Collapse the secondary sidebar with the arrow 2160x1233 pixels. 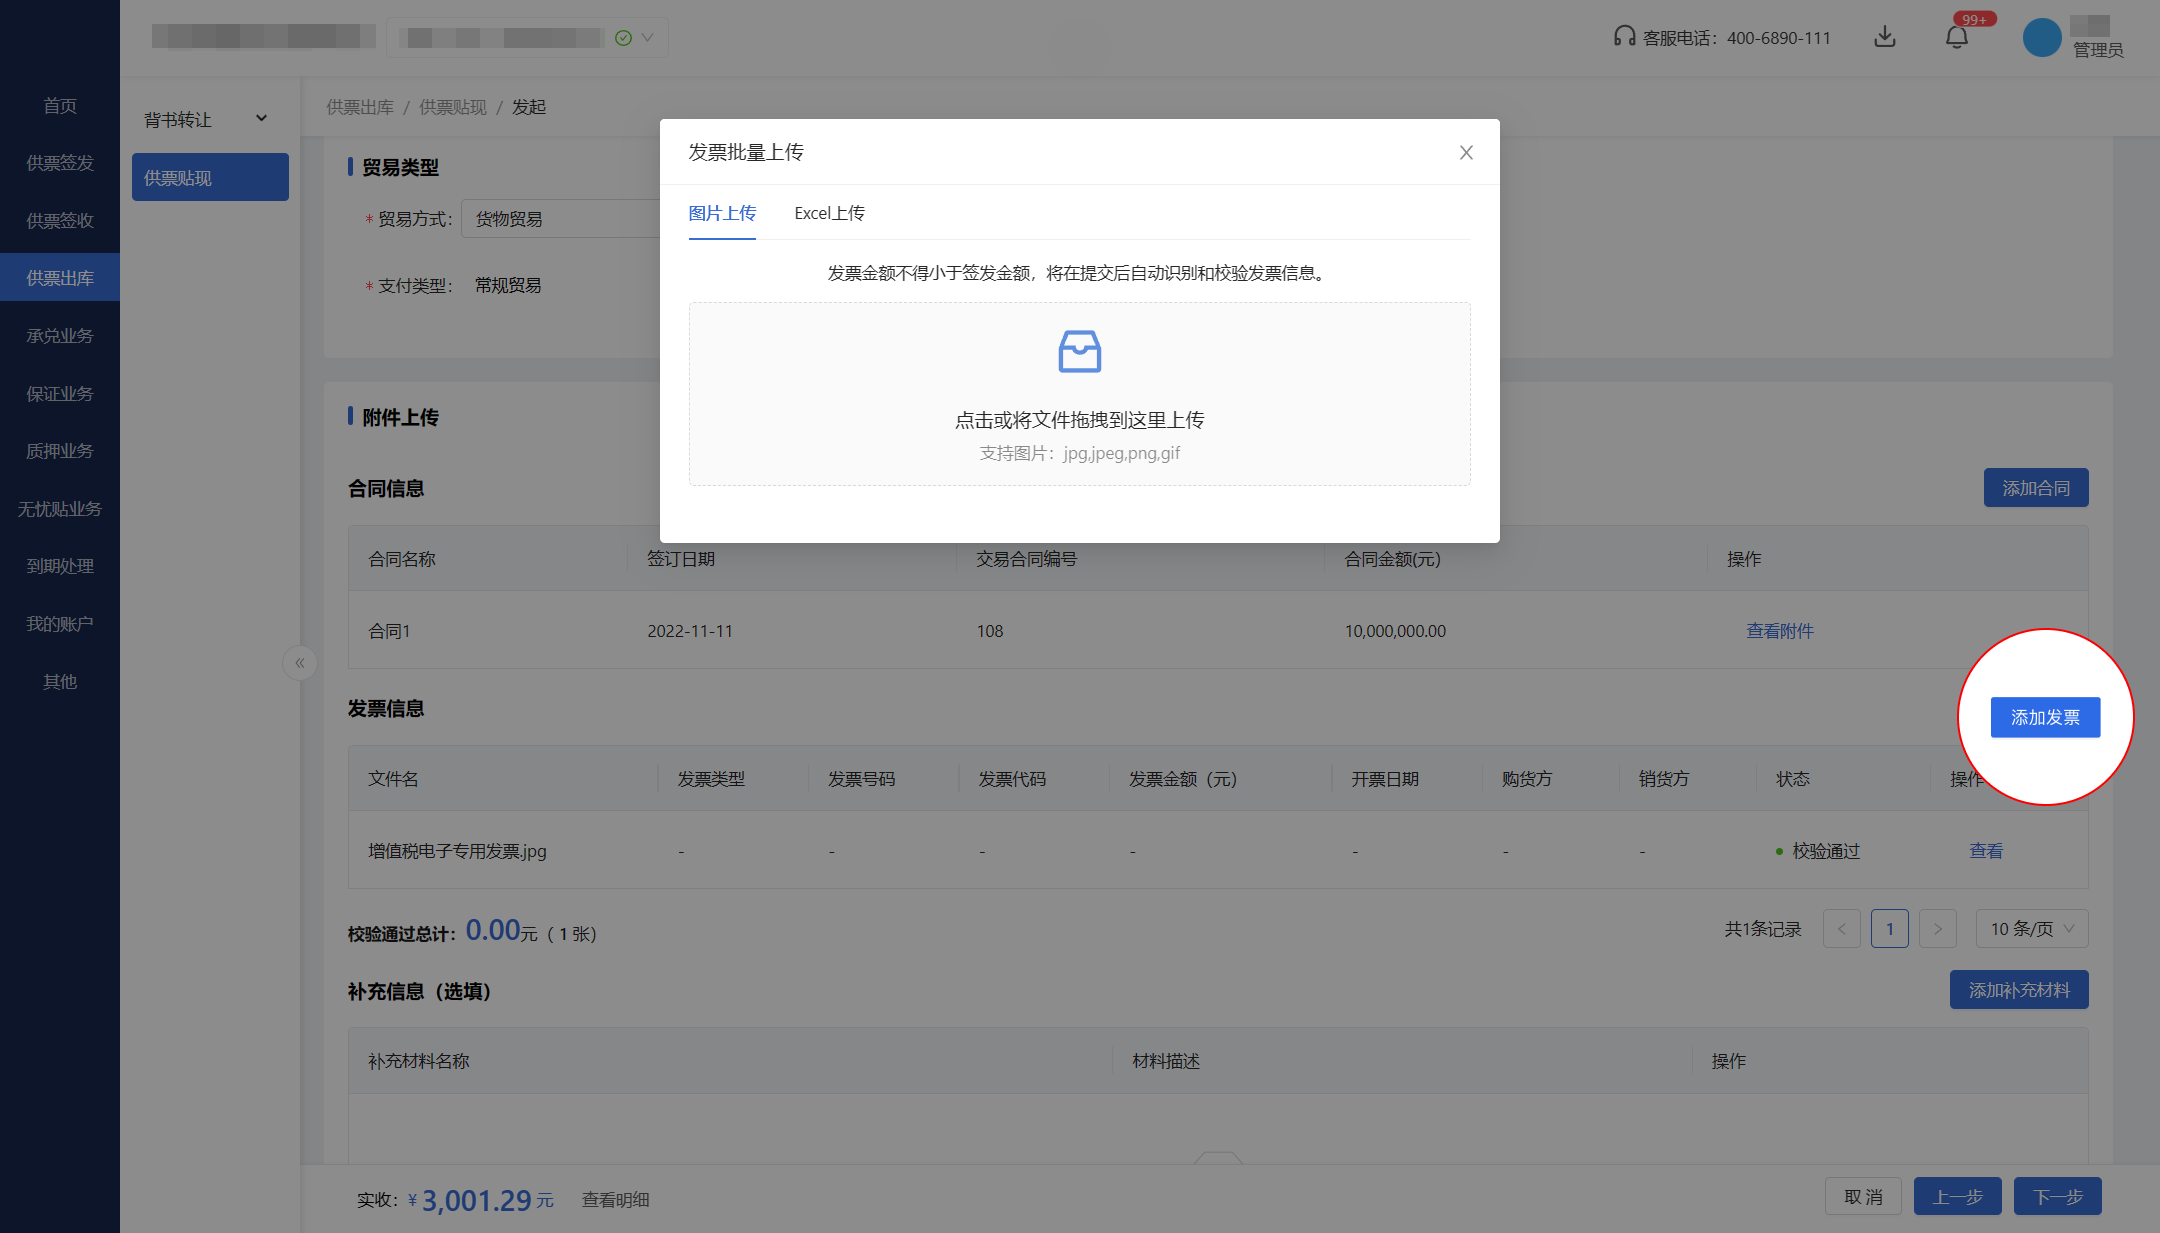299,663
